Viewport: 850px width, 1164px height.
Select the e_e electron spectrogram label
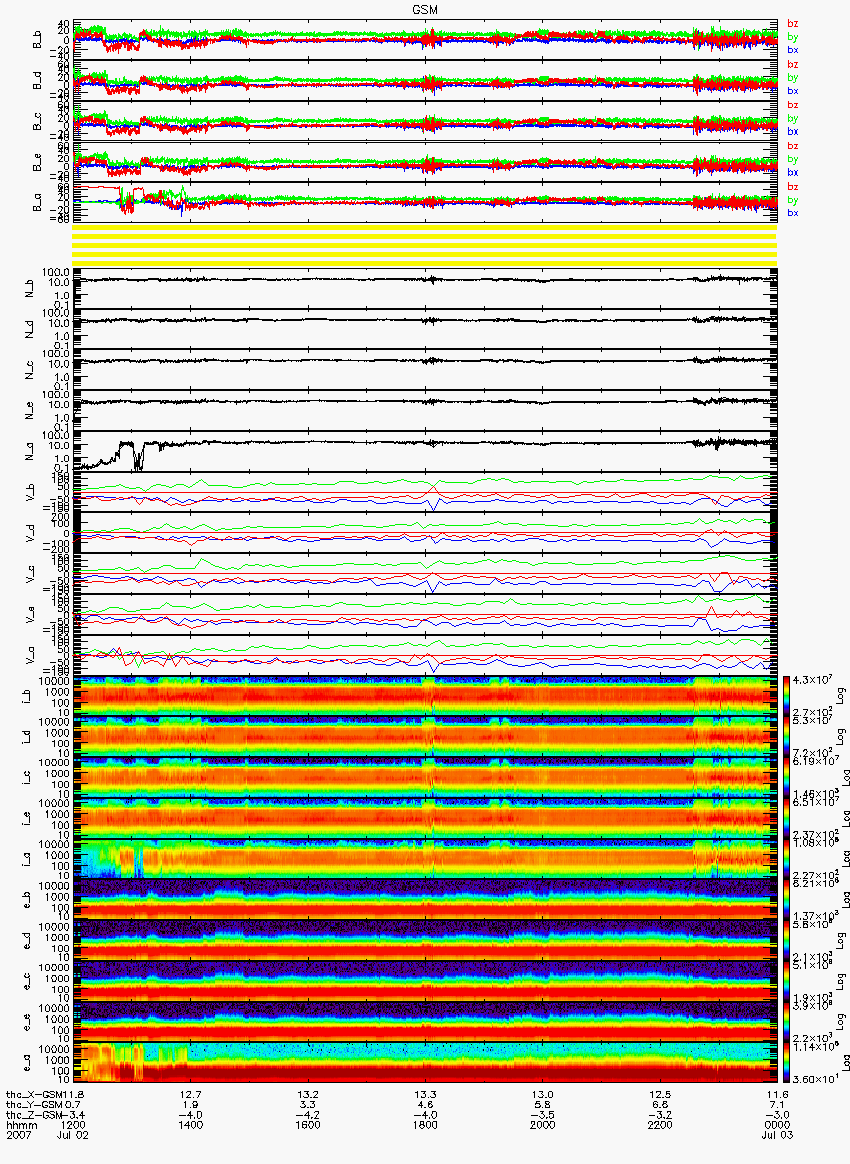(x=27, y=1022)
